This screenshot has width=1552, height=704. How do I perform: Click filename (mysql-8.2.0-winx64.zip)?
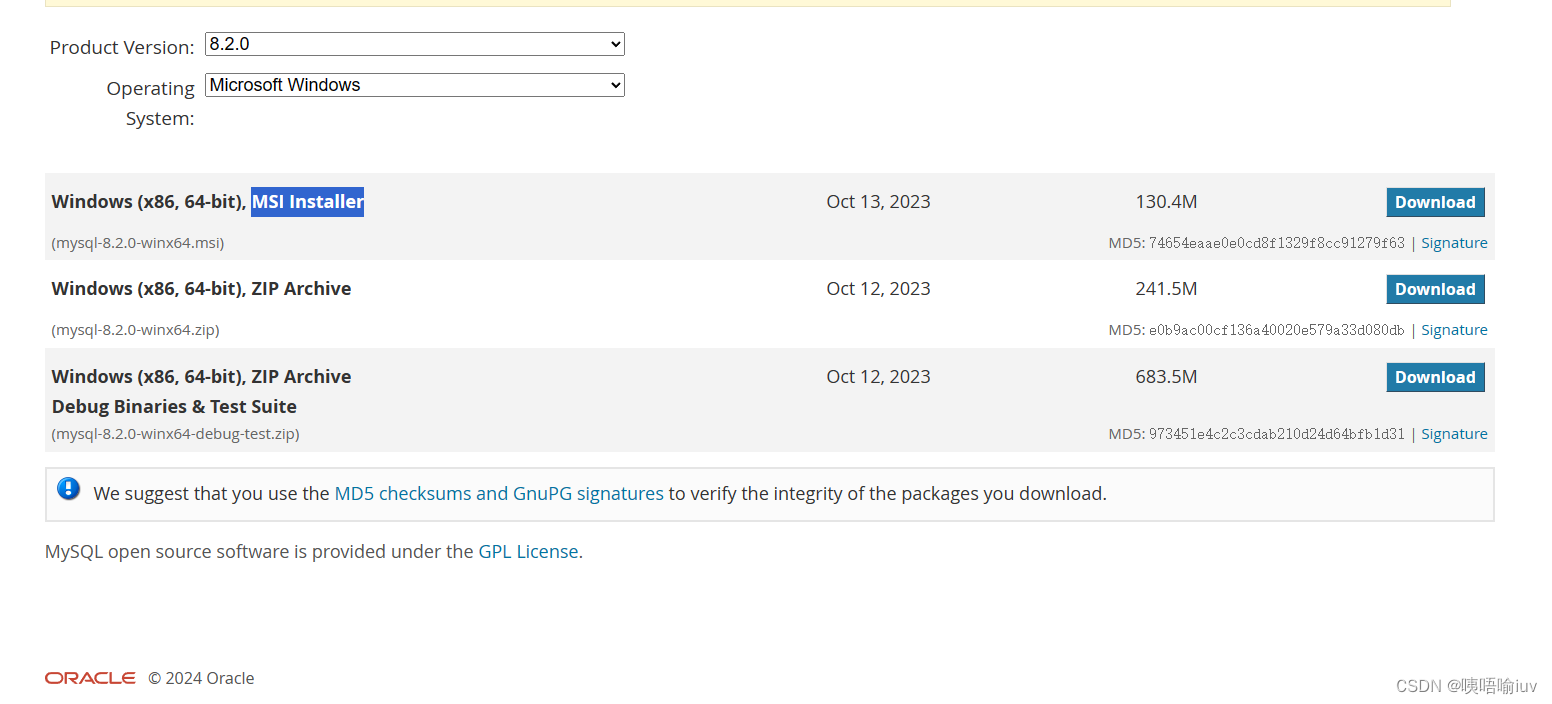pyautogui.click(x=135, y=330)
